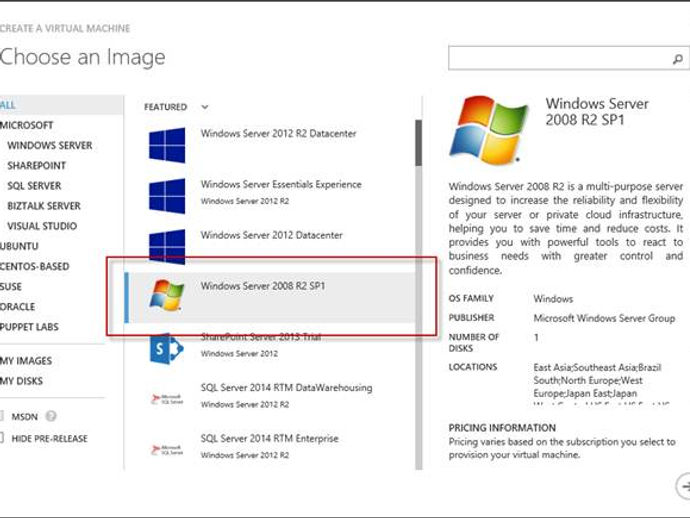Image resolution: width=690 pixels, height=518 pixels.
Task: Toggle Hide Pre-Release checkbox
Action: [x=1, y=438]
